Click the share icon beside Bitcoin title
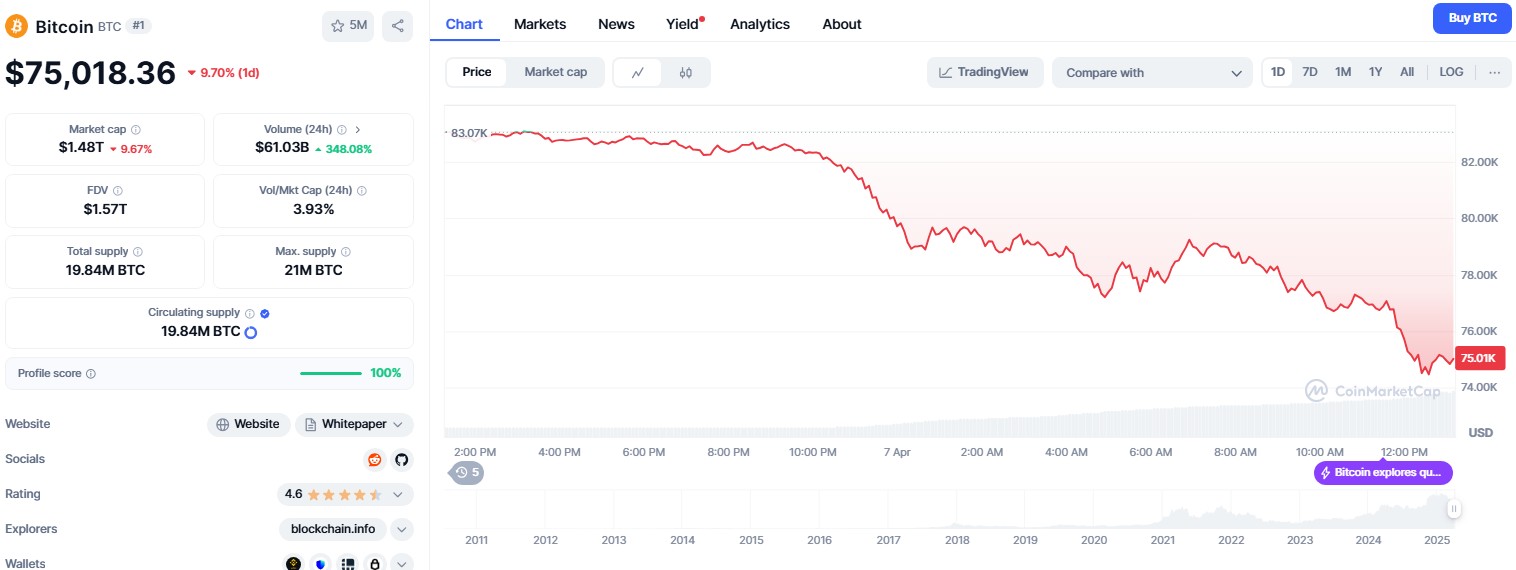The image size is (1516, 570). [x=397, y=26]
